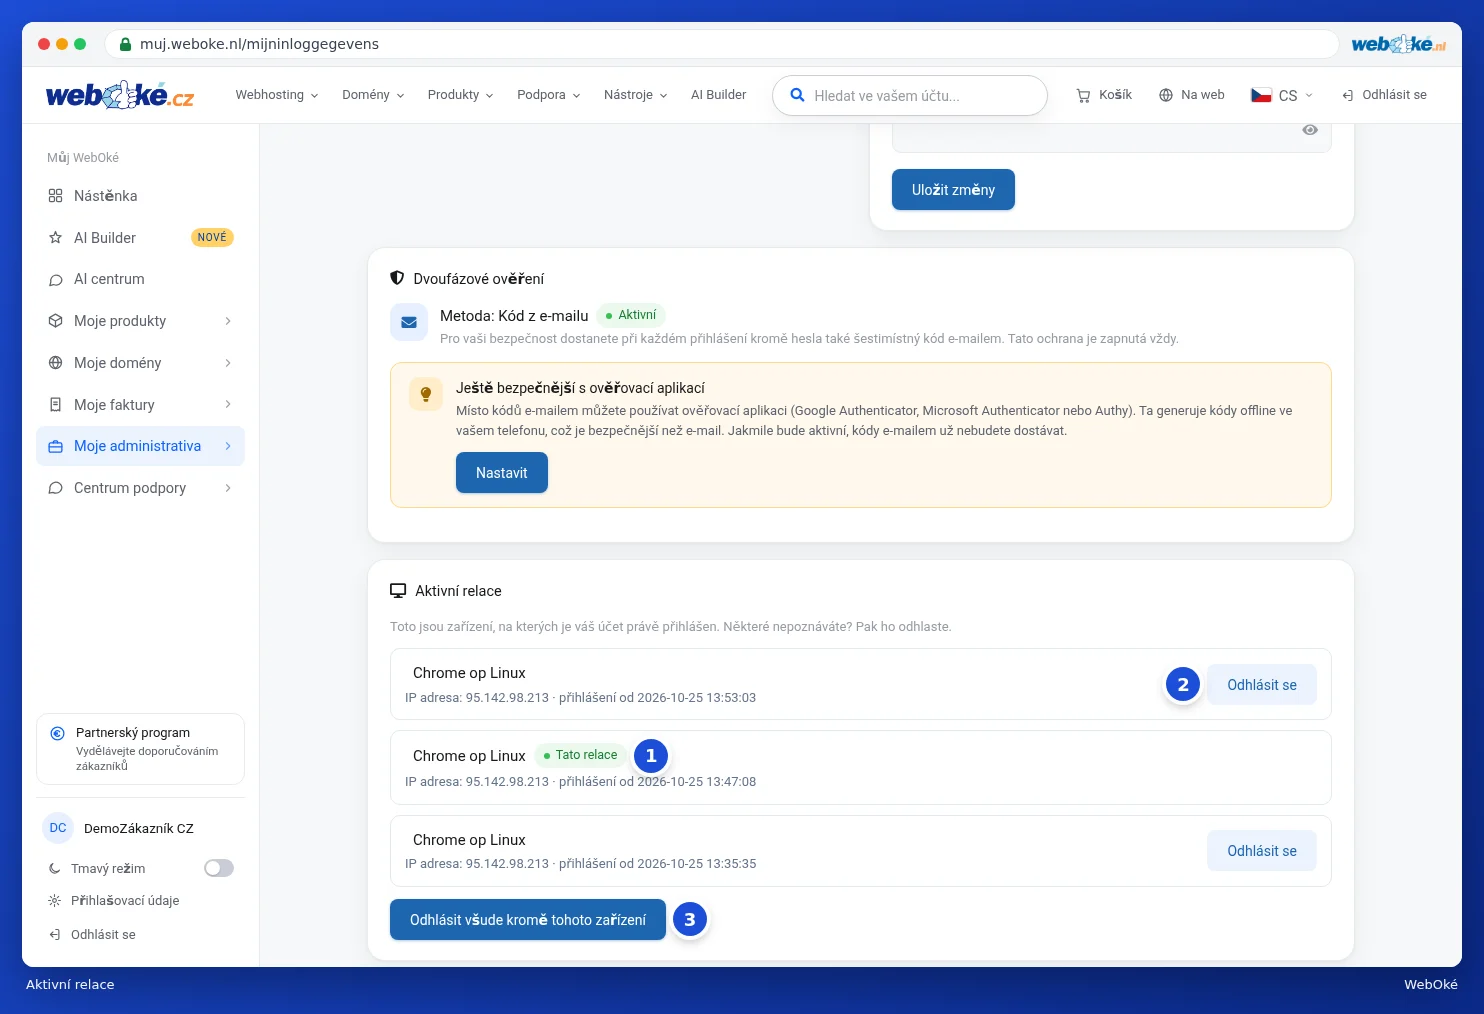Click the e-mail envelope method icon
Viewport: 1484px width, 1014px height.
tap(409, 323)
